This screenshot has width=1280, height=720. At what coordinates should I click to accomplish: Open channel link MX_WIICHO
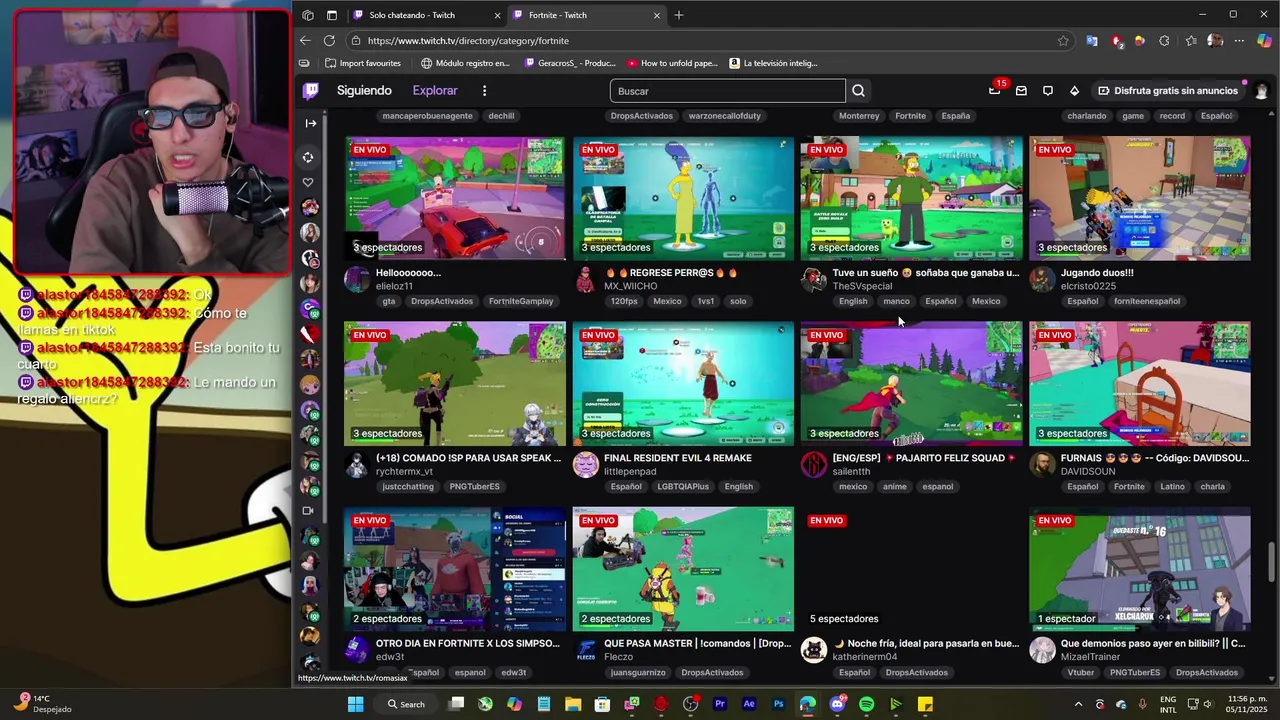click(631, 286)
